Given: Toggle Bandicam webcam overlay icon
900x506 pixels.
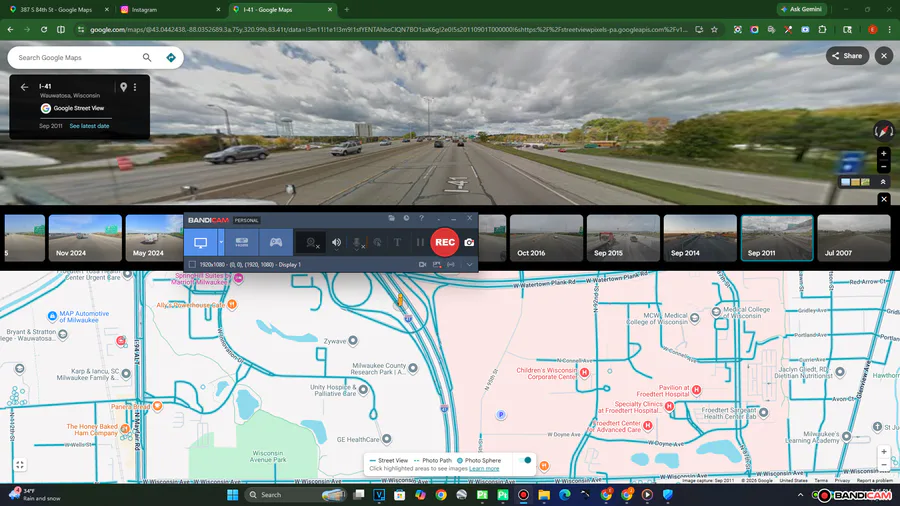Looking at the screenshot, I should tap(312, 243).
